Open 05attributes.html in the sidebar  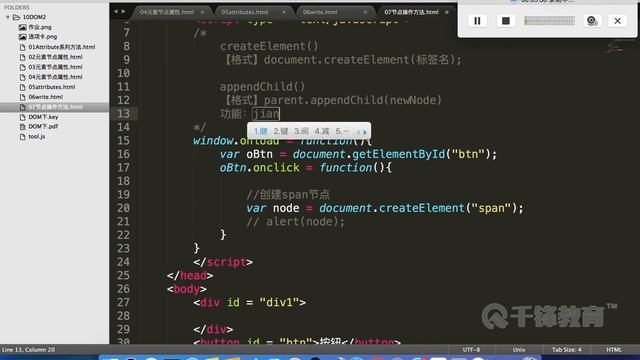[51, 87]
